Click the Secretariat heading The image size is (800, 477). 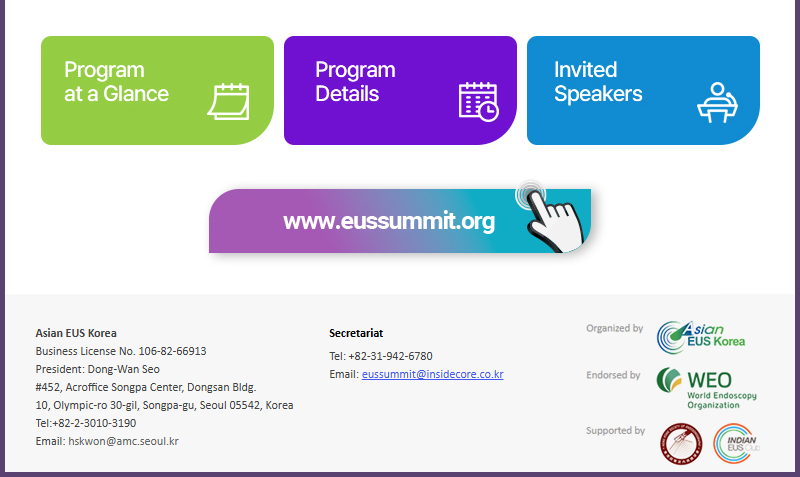(x=356, y=333)
